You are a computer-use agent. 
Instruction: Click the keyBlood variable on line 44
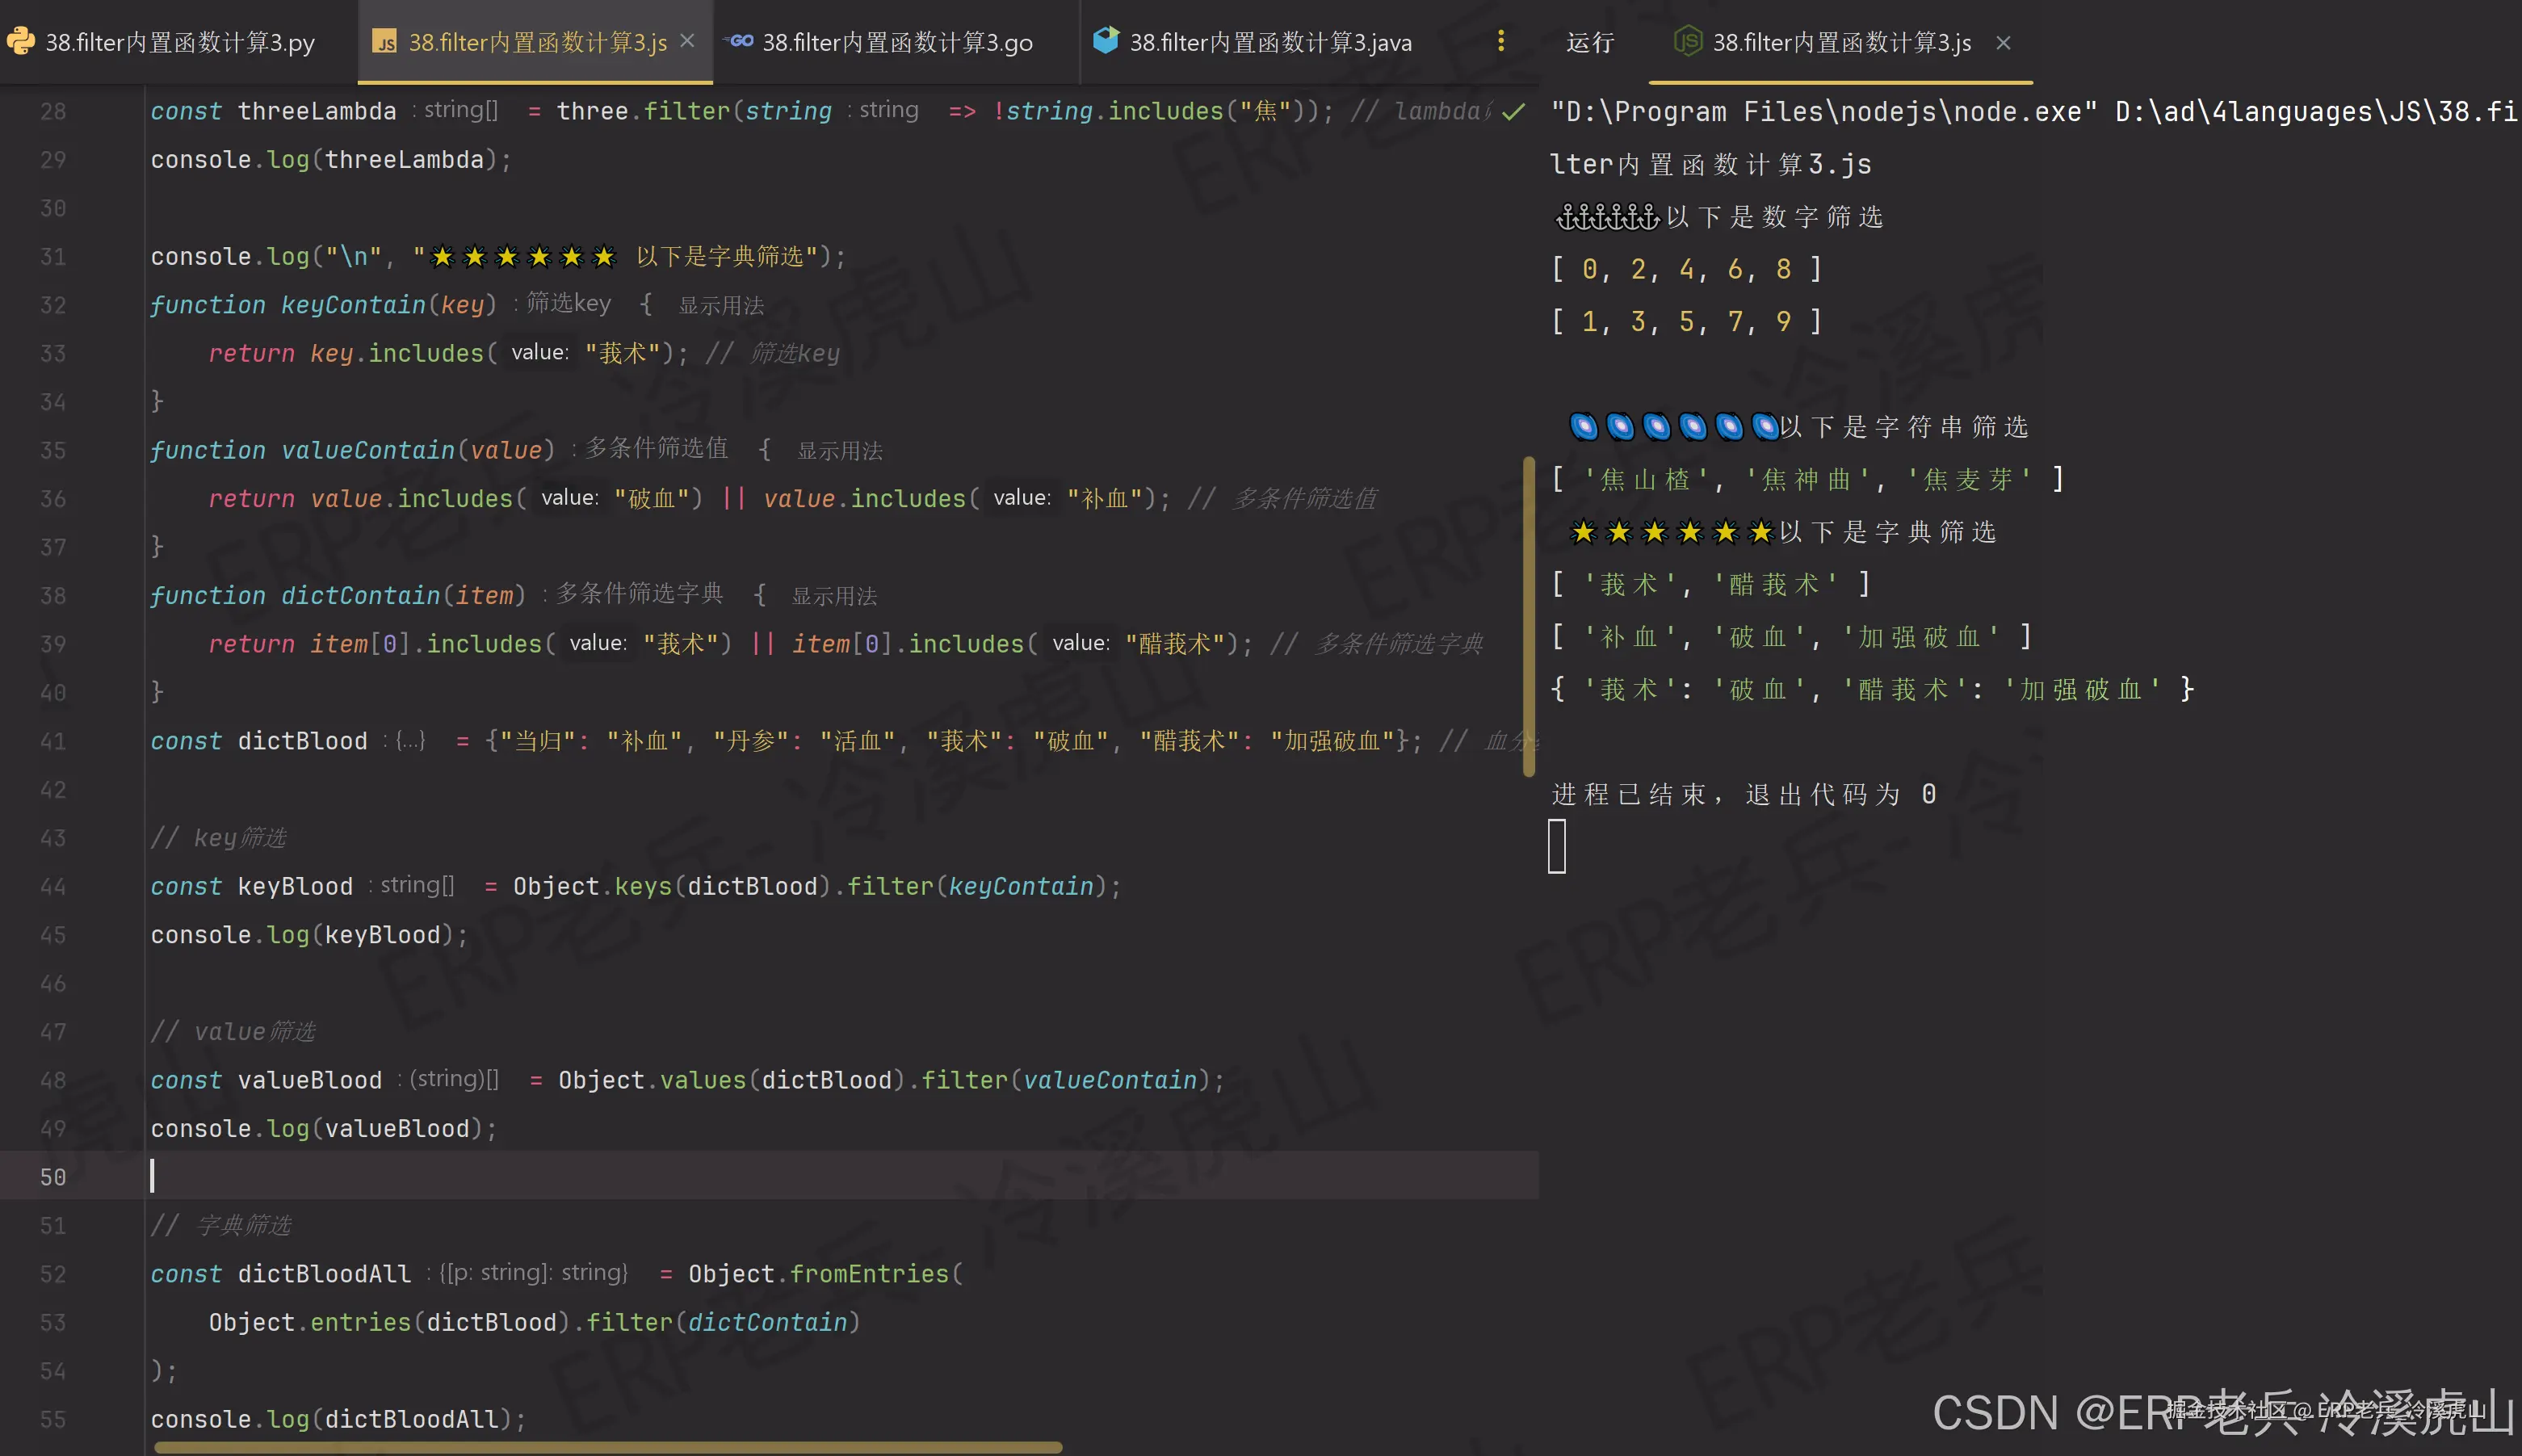[x=295, y=886]
